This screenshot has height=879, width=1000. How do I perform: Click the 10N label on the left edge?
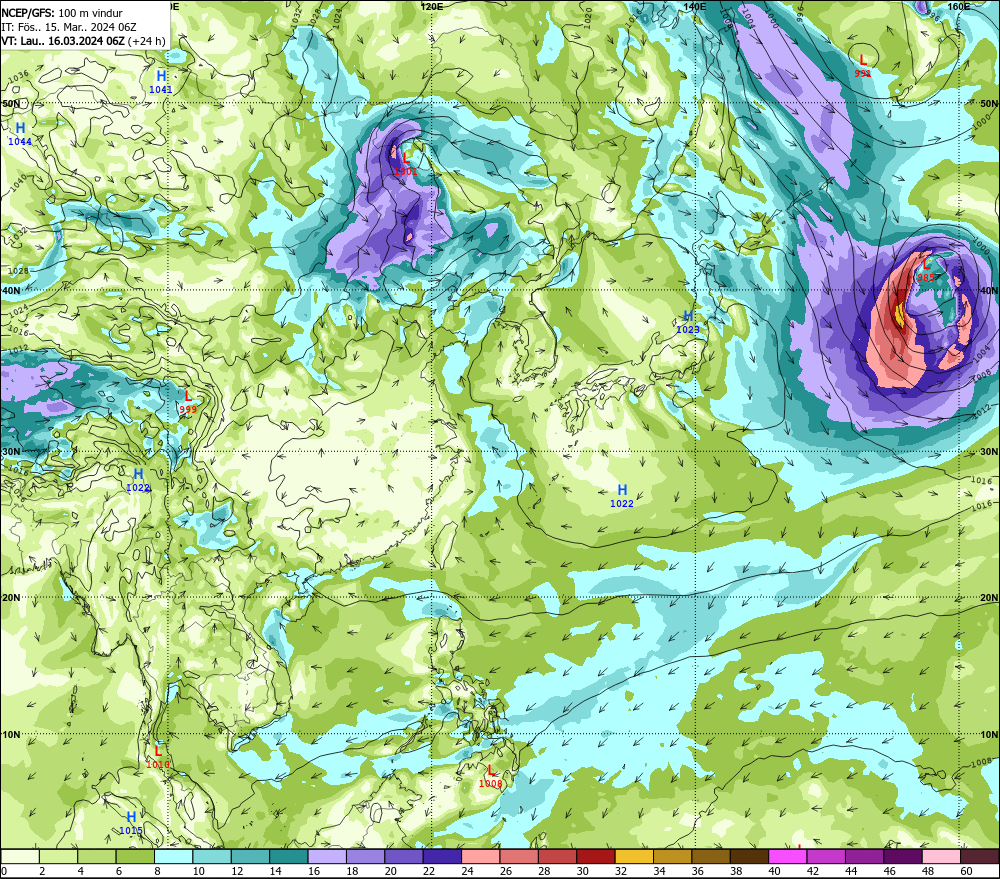11,735
